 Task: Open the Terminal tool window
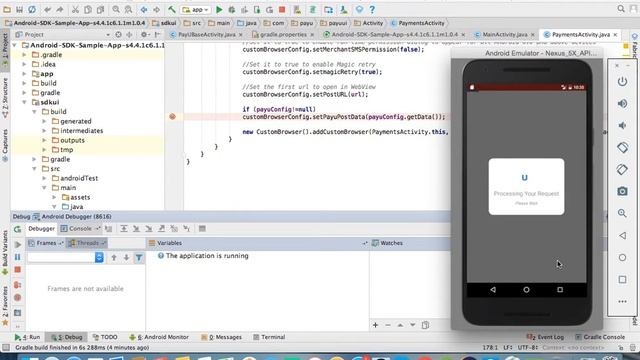[x=269, y=337]
